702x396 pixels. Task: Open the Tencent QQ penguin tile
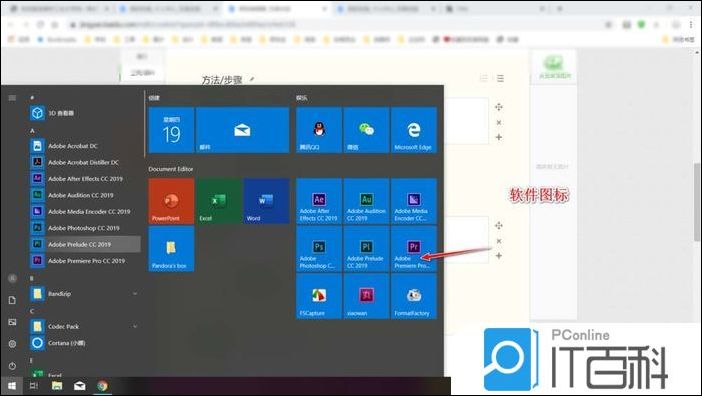319,130
